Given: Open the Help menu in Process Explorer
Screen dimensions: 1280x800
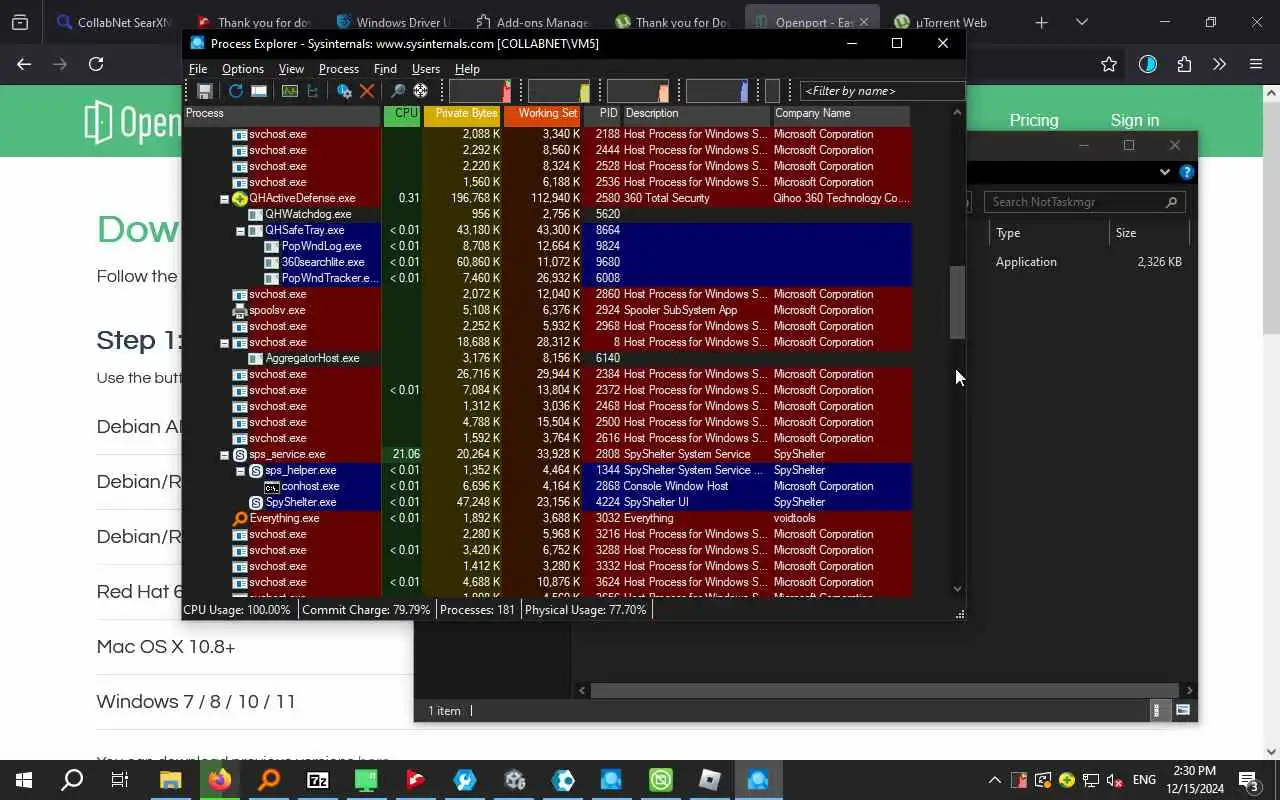Looking at the screenshot, I should click(x=467, y=69).
